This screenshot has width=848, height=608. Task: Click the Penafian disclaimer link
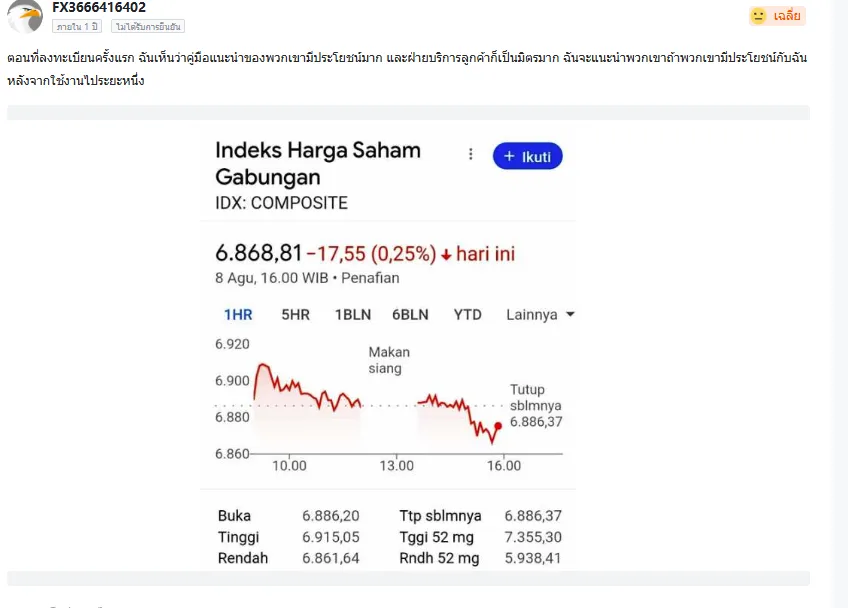point(370,278)
